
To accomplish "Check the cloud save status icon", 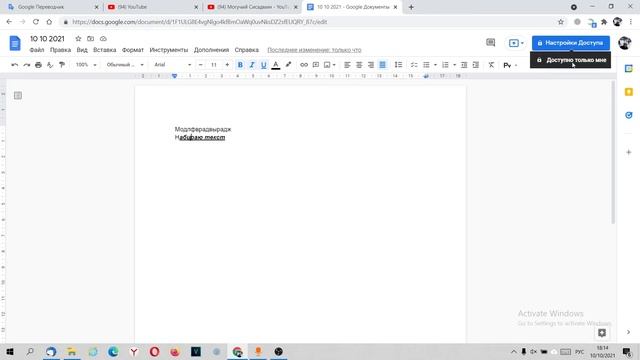I will [x=103, y=39].
